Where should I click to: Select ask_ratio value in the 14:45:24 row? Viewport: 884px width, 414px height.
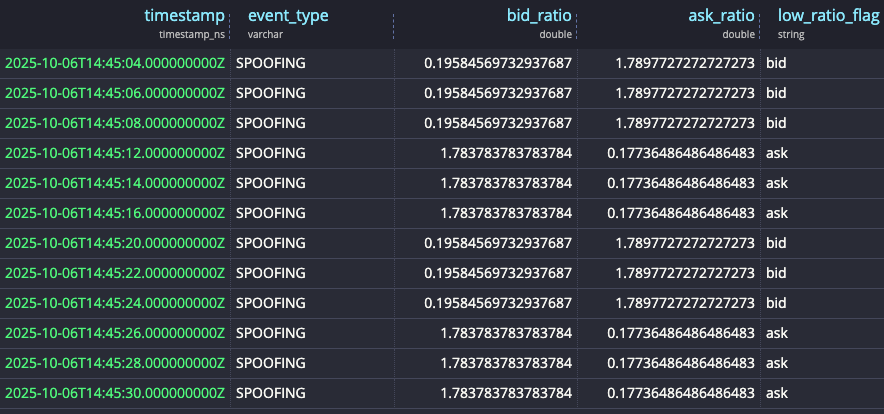tap(681, 303)
